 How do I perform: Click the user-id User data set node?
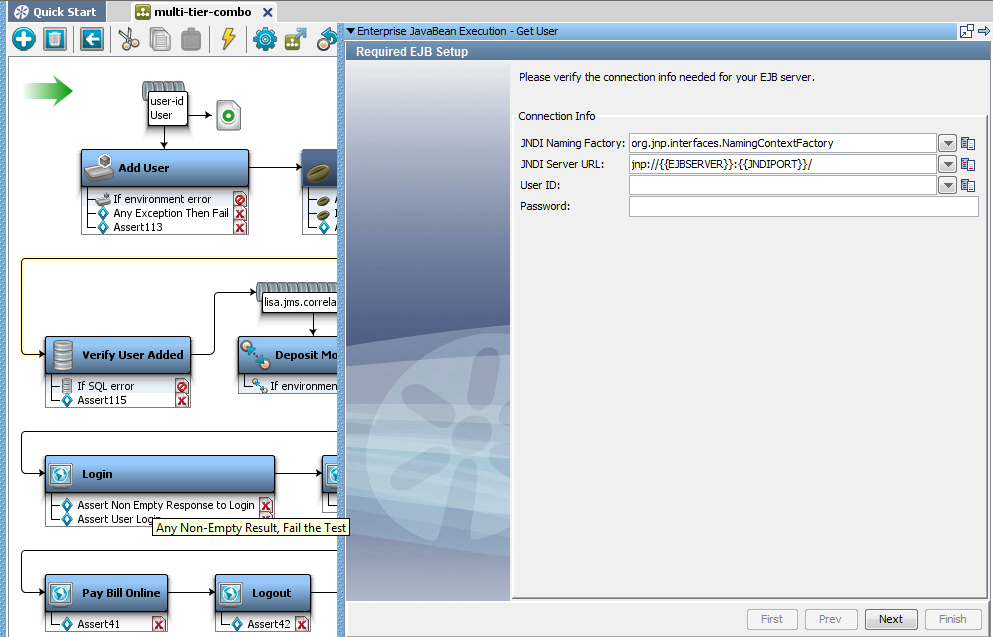pyautogui.click(x=167, y=108)
